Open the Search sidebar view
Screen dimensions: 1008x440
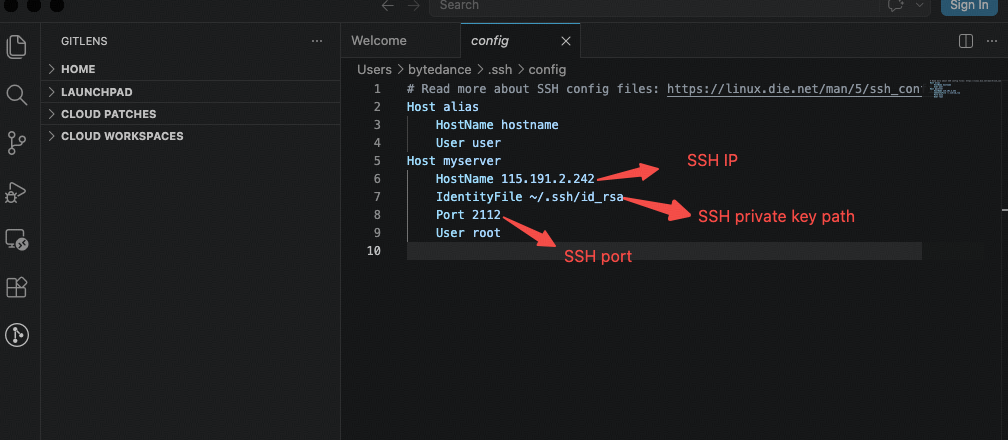(17, 95)
